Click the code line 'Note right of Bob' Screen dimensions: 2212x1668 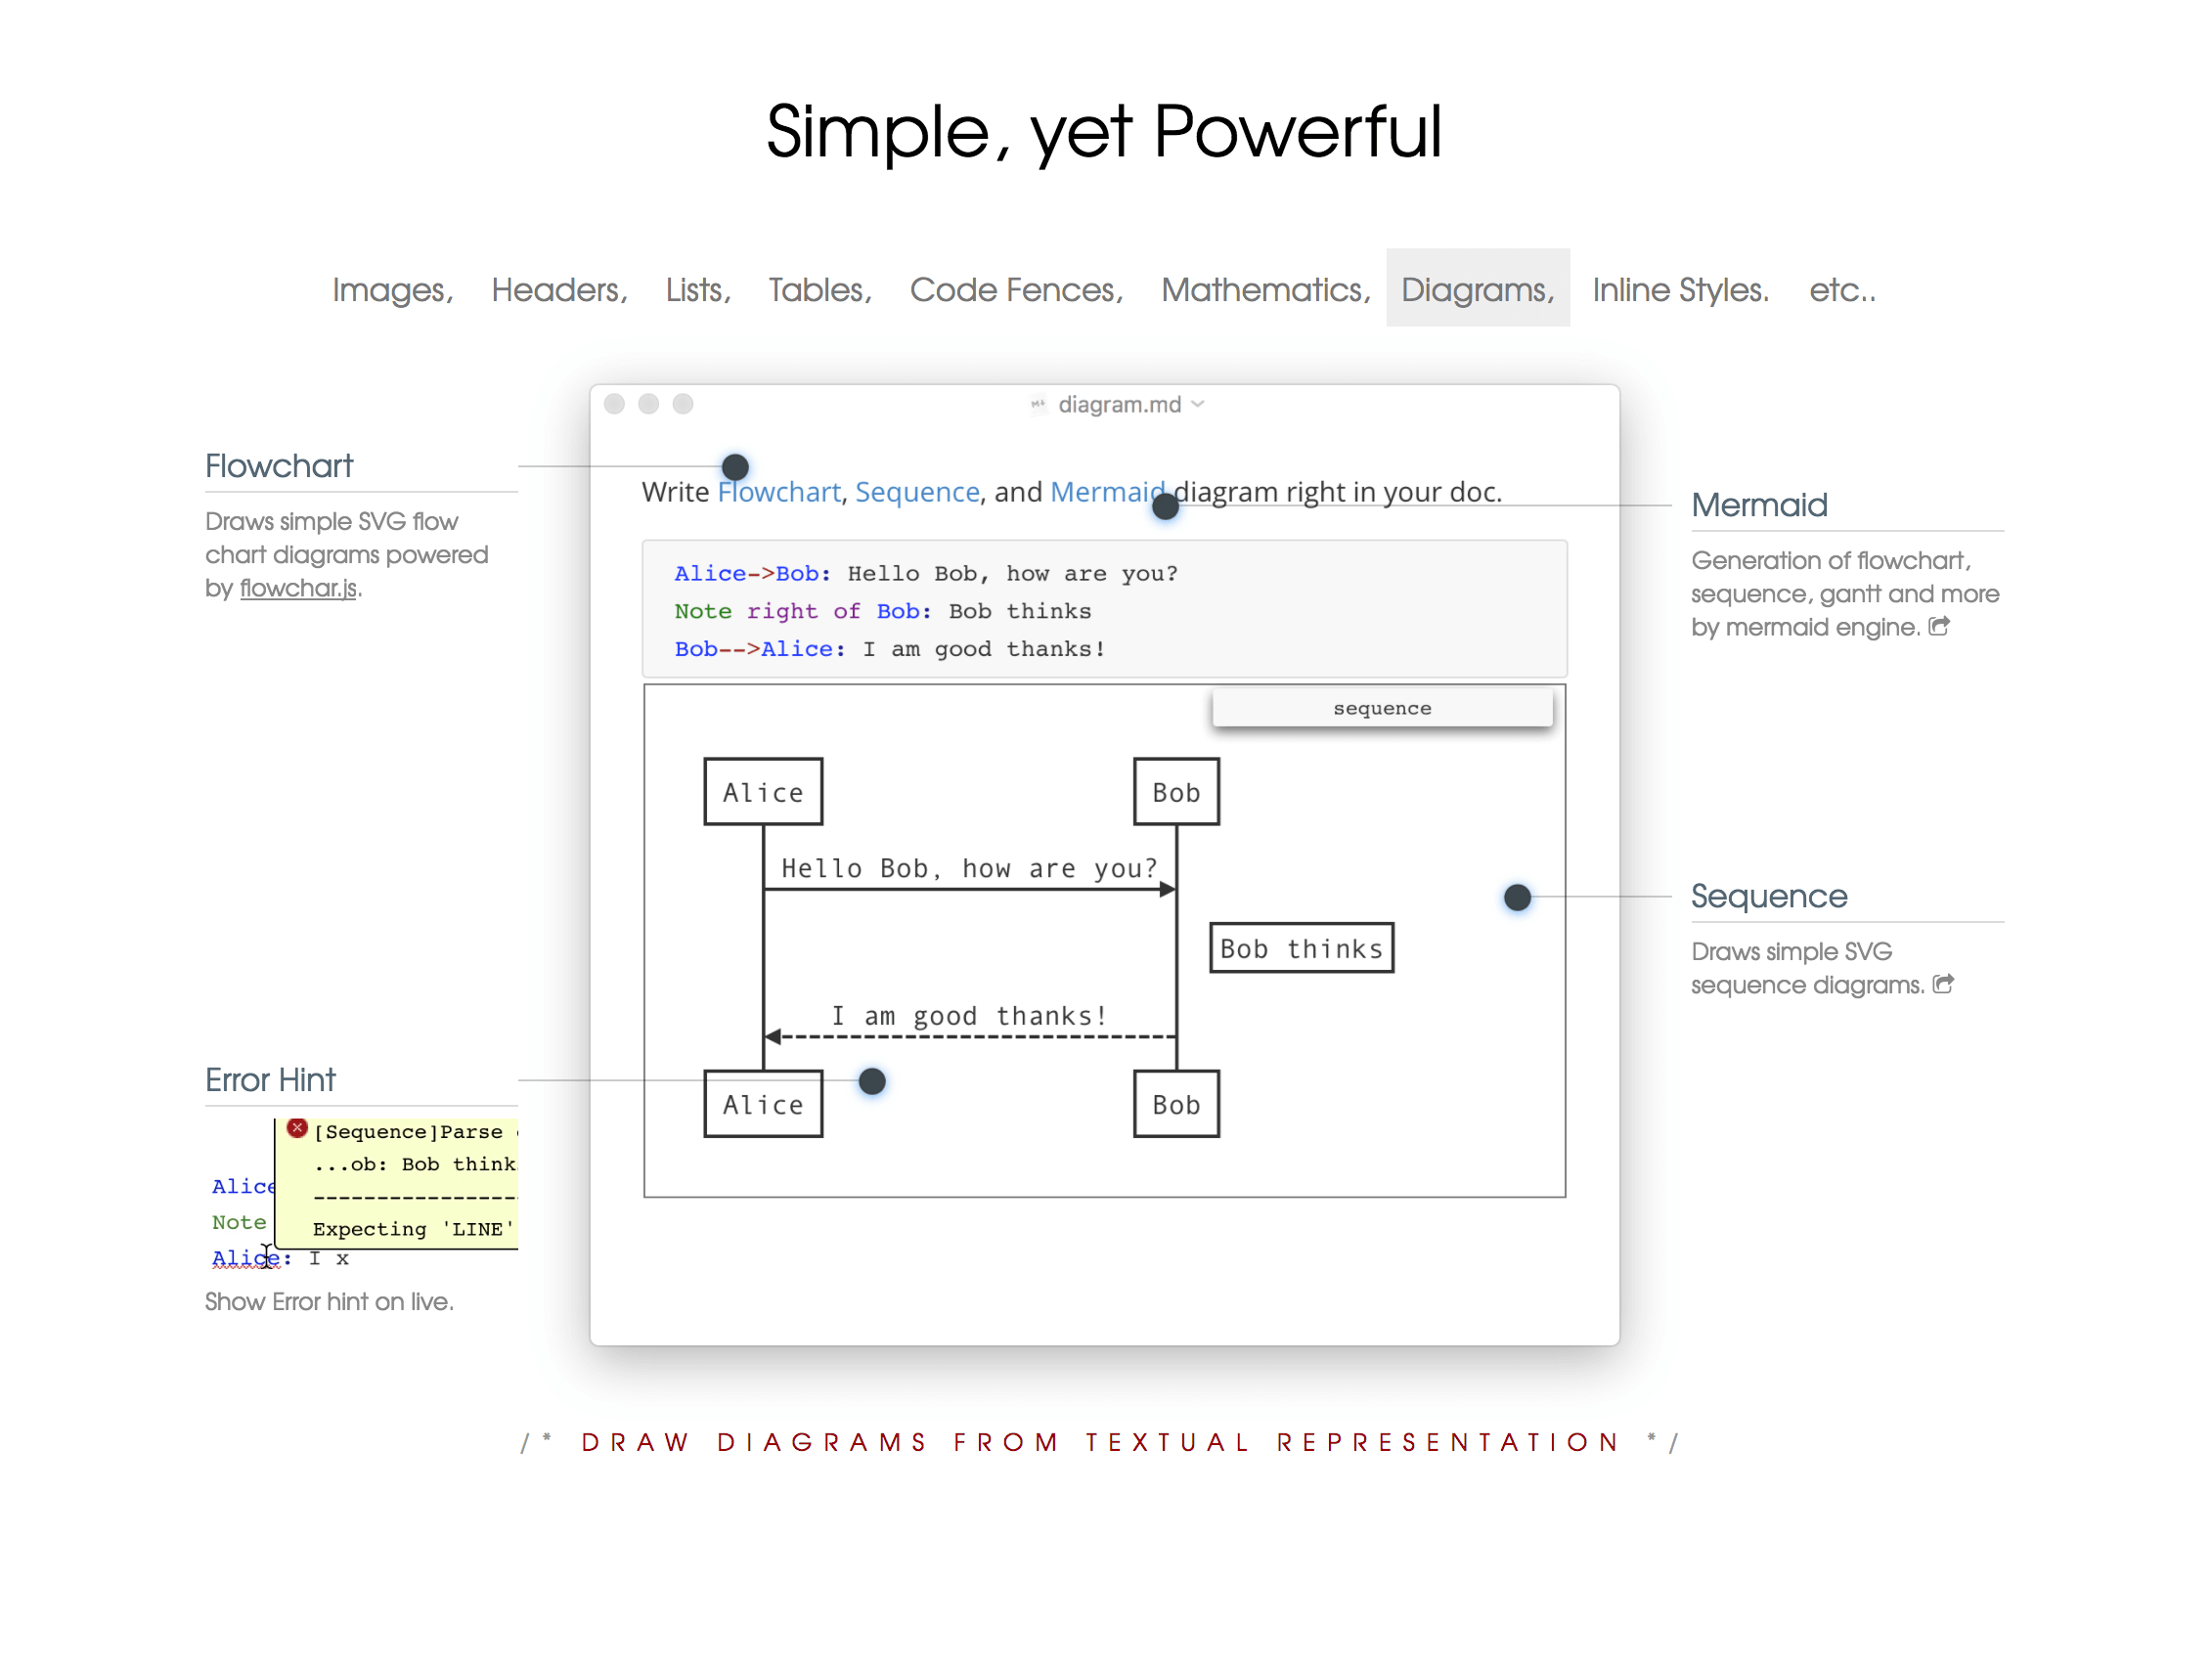[x=882, y=611]
